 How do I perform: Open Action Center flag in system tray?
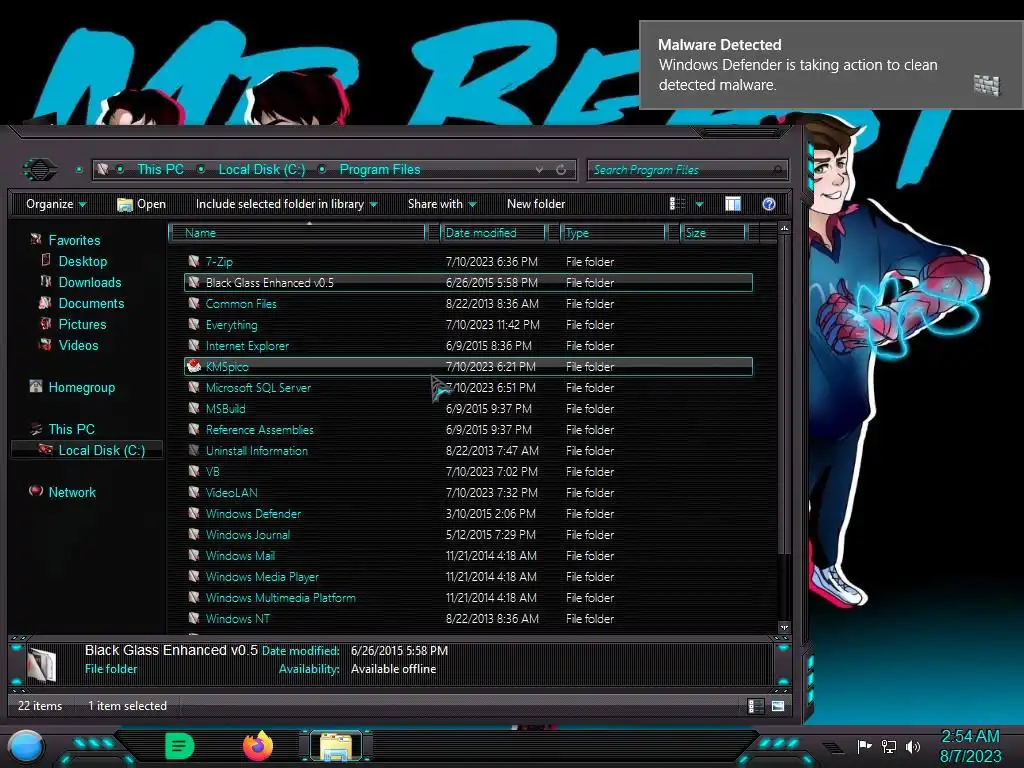[865, 746]
